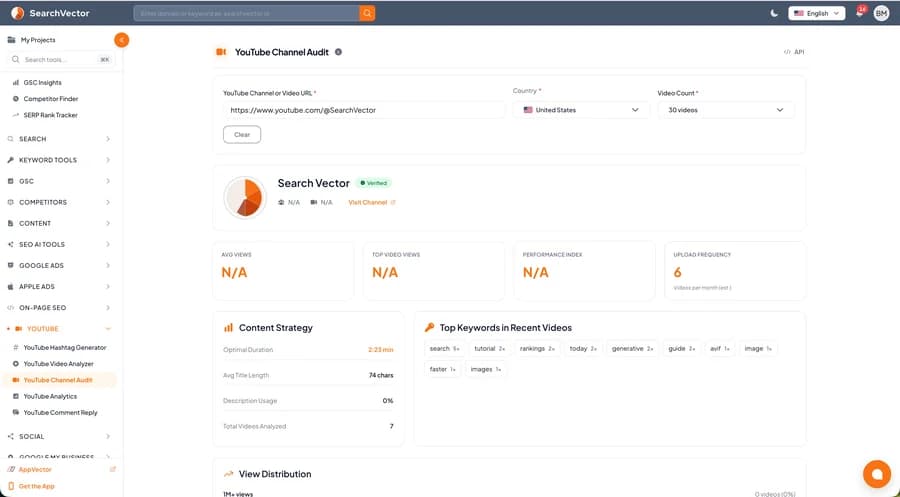The height and width of the screenshot is (497, 900).
Task: Select the 'tutorial' keyword chip
Action: coord(490,348)
